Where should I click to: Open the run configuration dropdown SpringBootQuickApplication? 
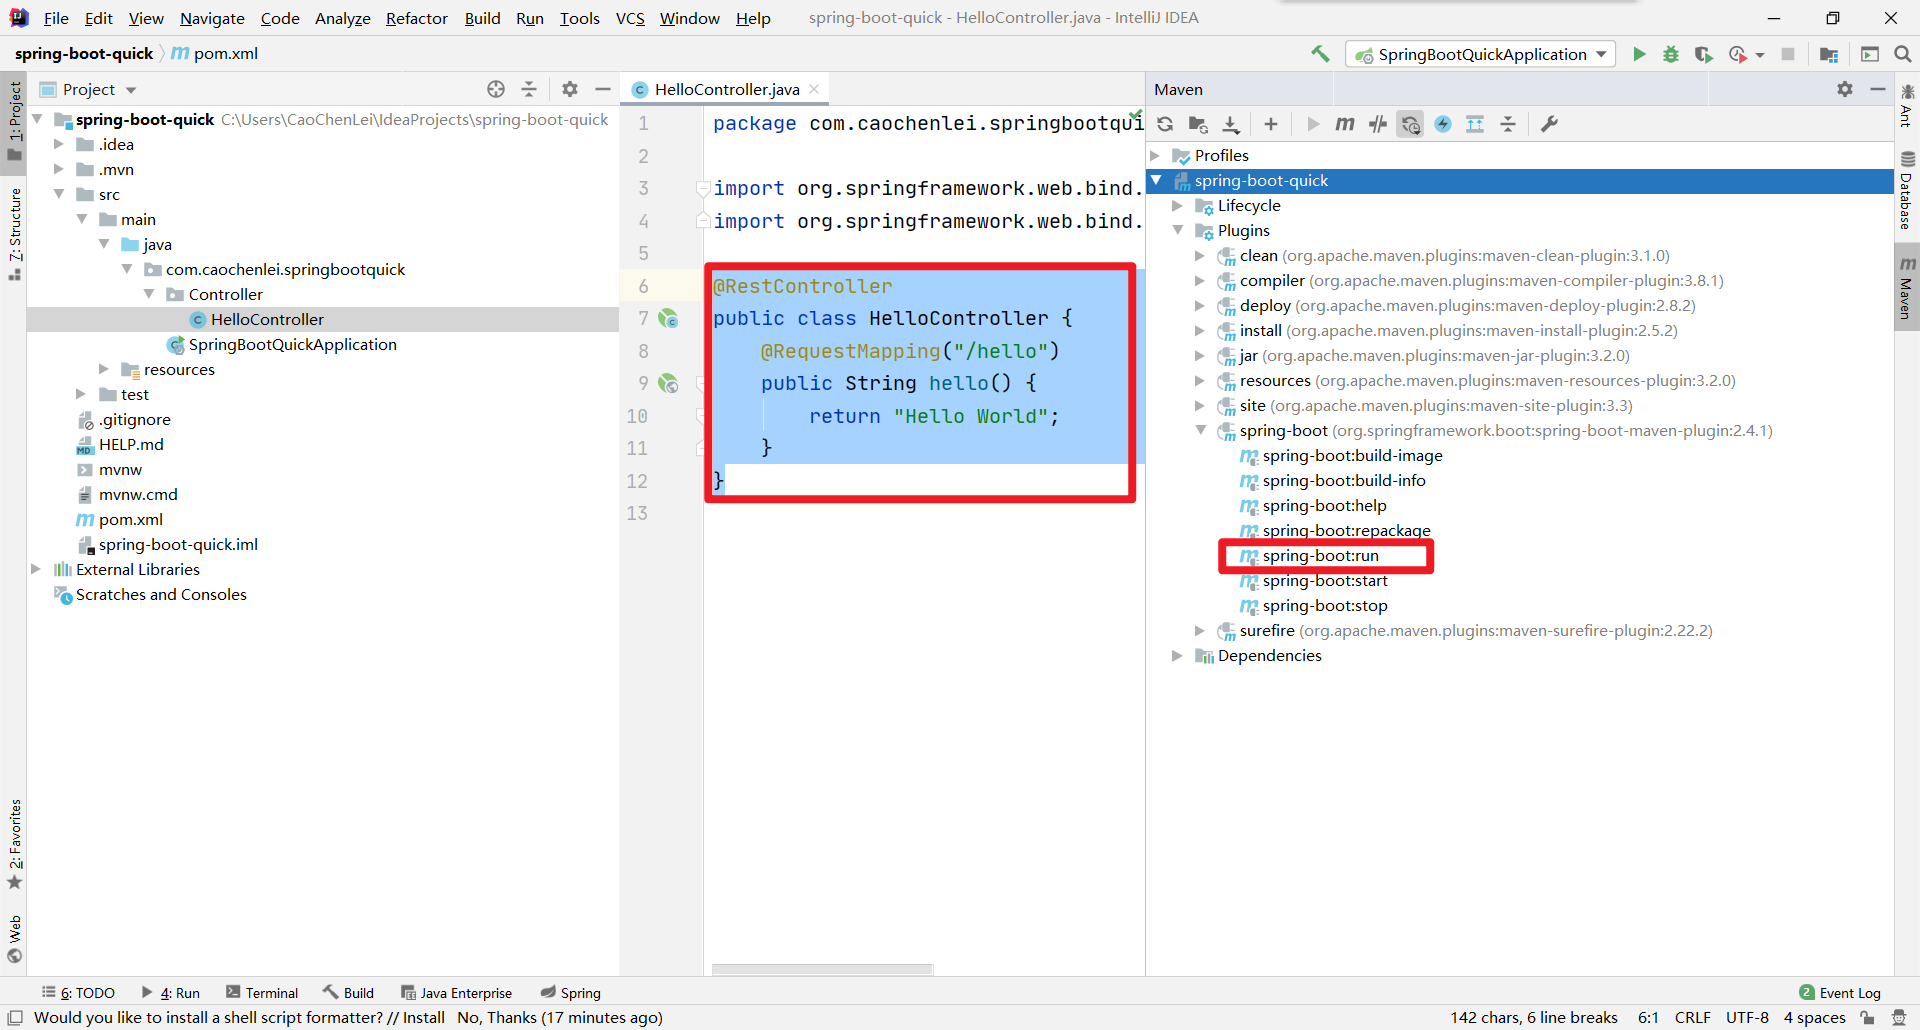[x=1481, y=54]
